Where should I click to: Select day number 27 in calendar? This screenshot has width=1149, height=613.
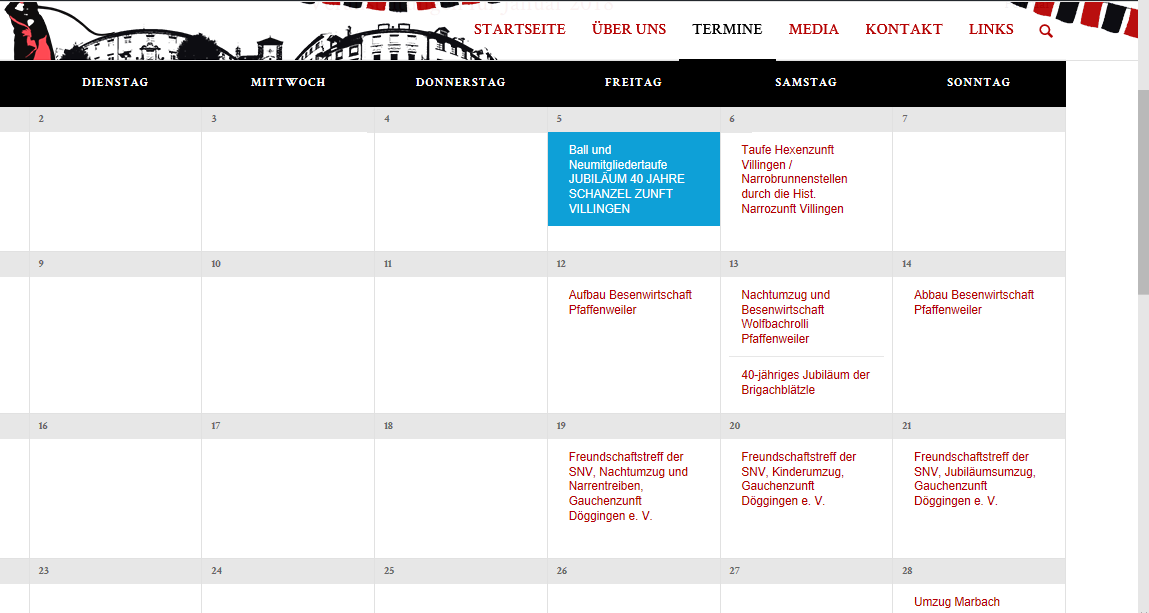735,571
